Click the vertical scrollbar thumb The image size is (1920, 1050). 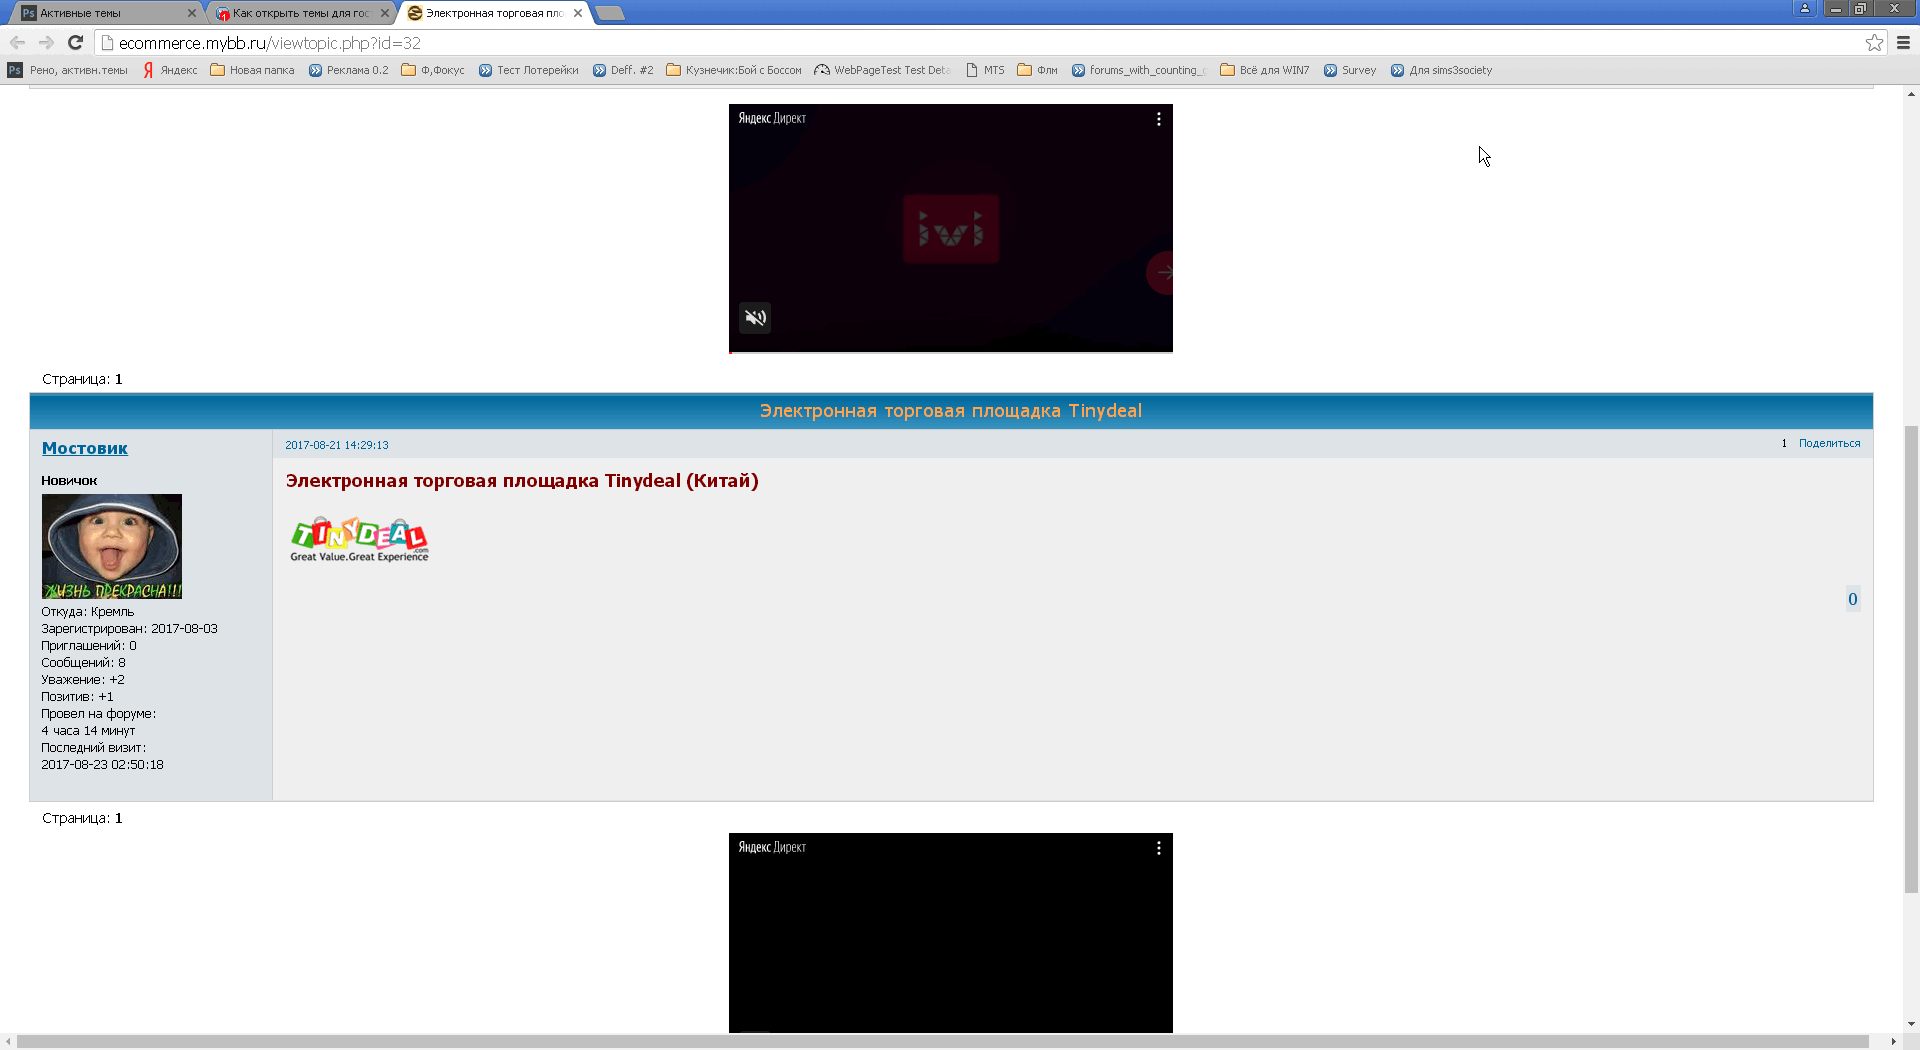pyautogui.click(x=1911, y=659)
